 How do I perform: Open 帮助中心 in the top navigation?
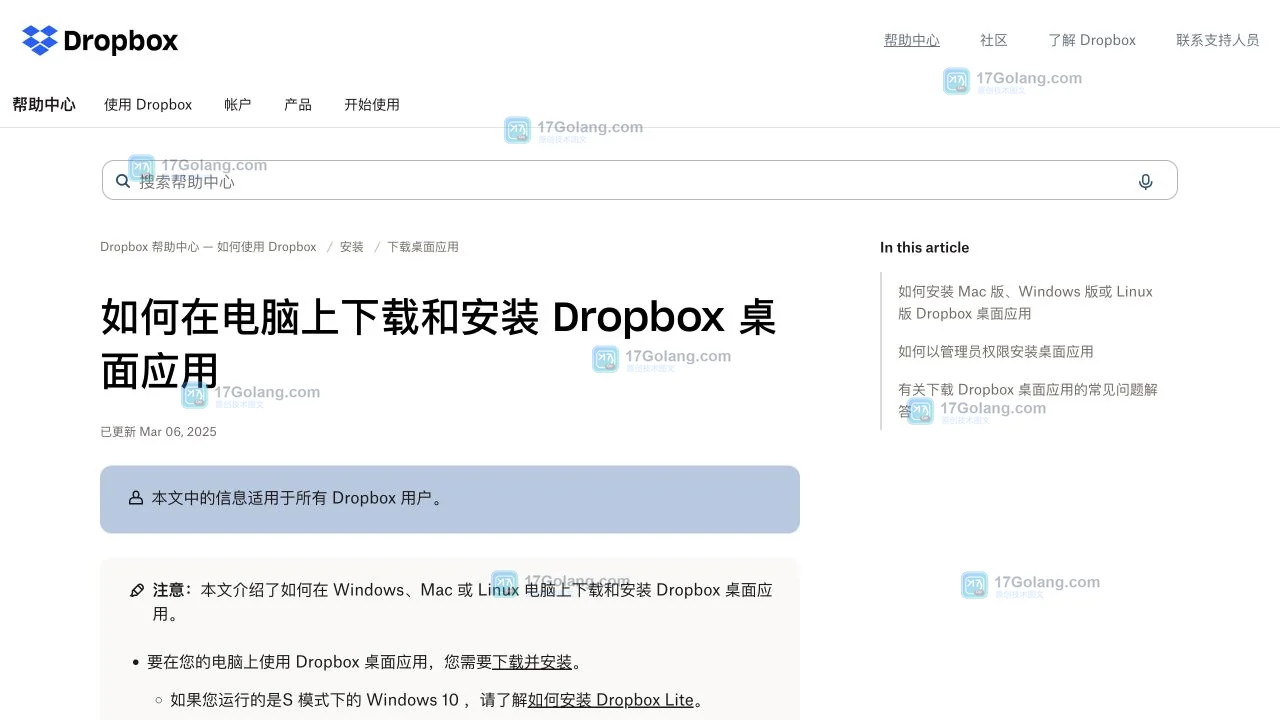[x=912, y=40]
